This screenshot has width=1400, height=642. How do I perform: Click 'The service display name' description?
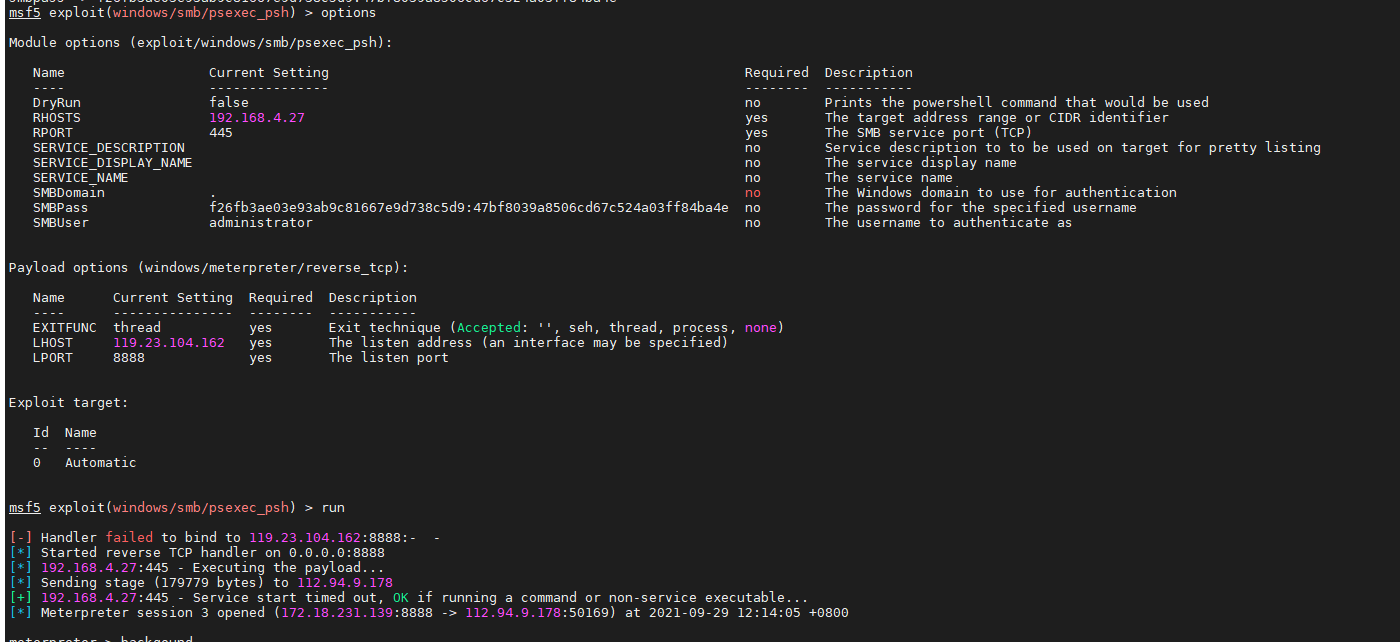tap(921, 162)
